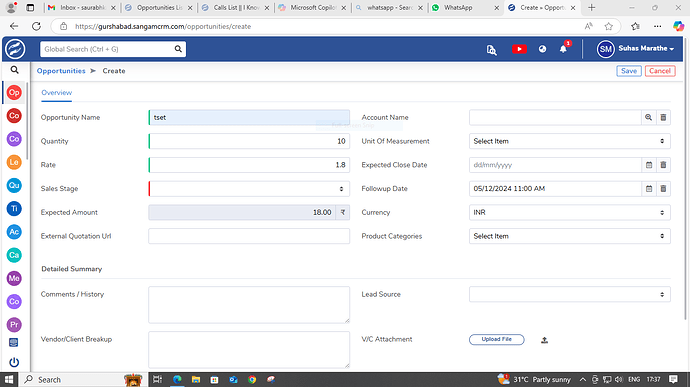Open the Sales Stage dropdown
Image resolution: width=690 pixels, height=387 pixels.
coord(249,189)
